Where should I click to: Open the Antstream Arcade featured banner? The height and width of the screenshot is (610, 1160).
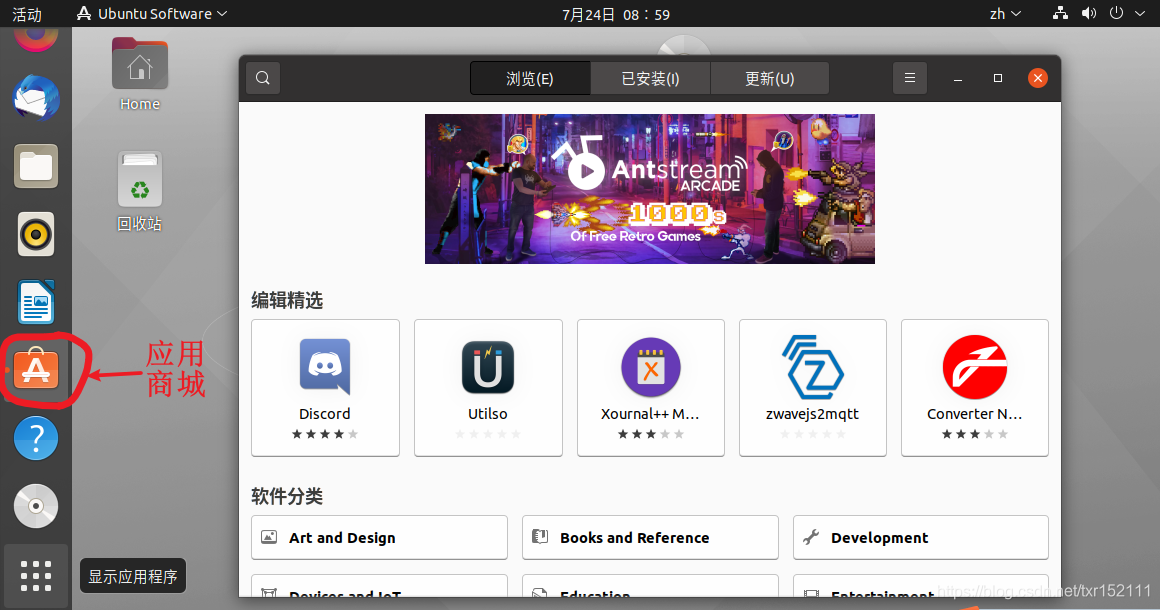[x=650, y=189]
